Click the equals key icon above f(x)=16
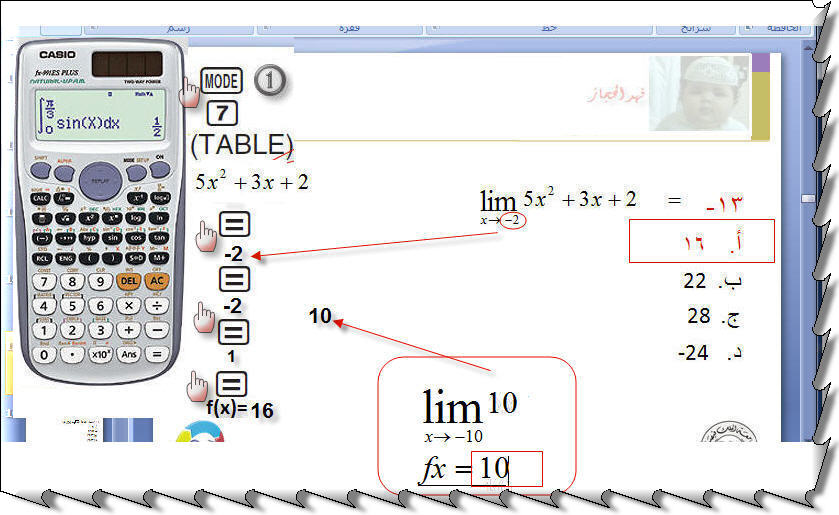The image size is (839, 515). point(231,384)
